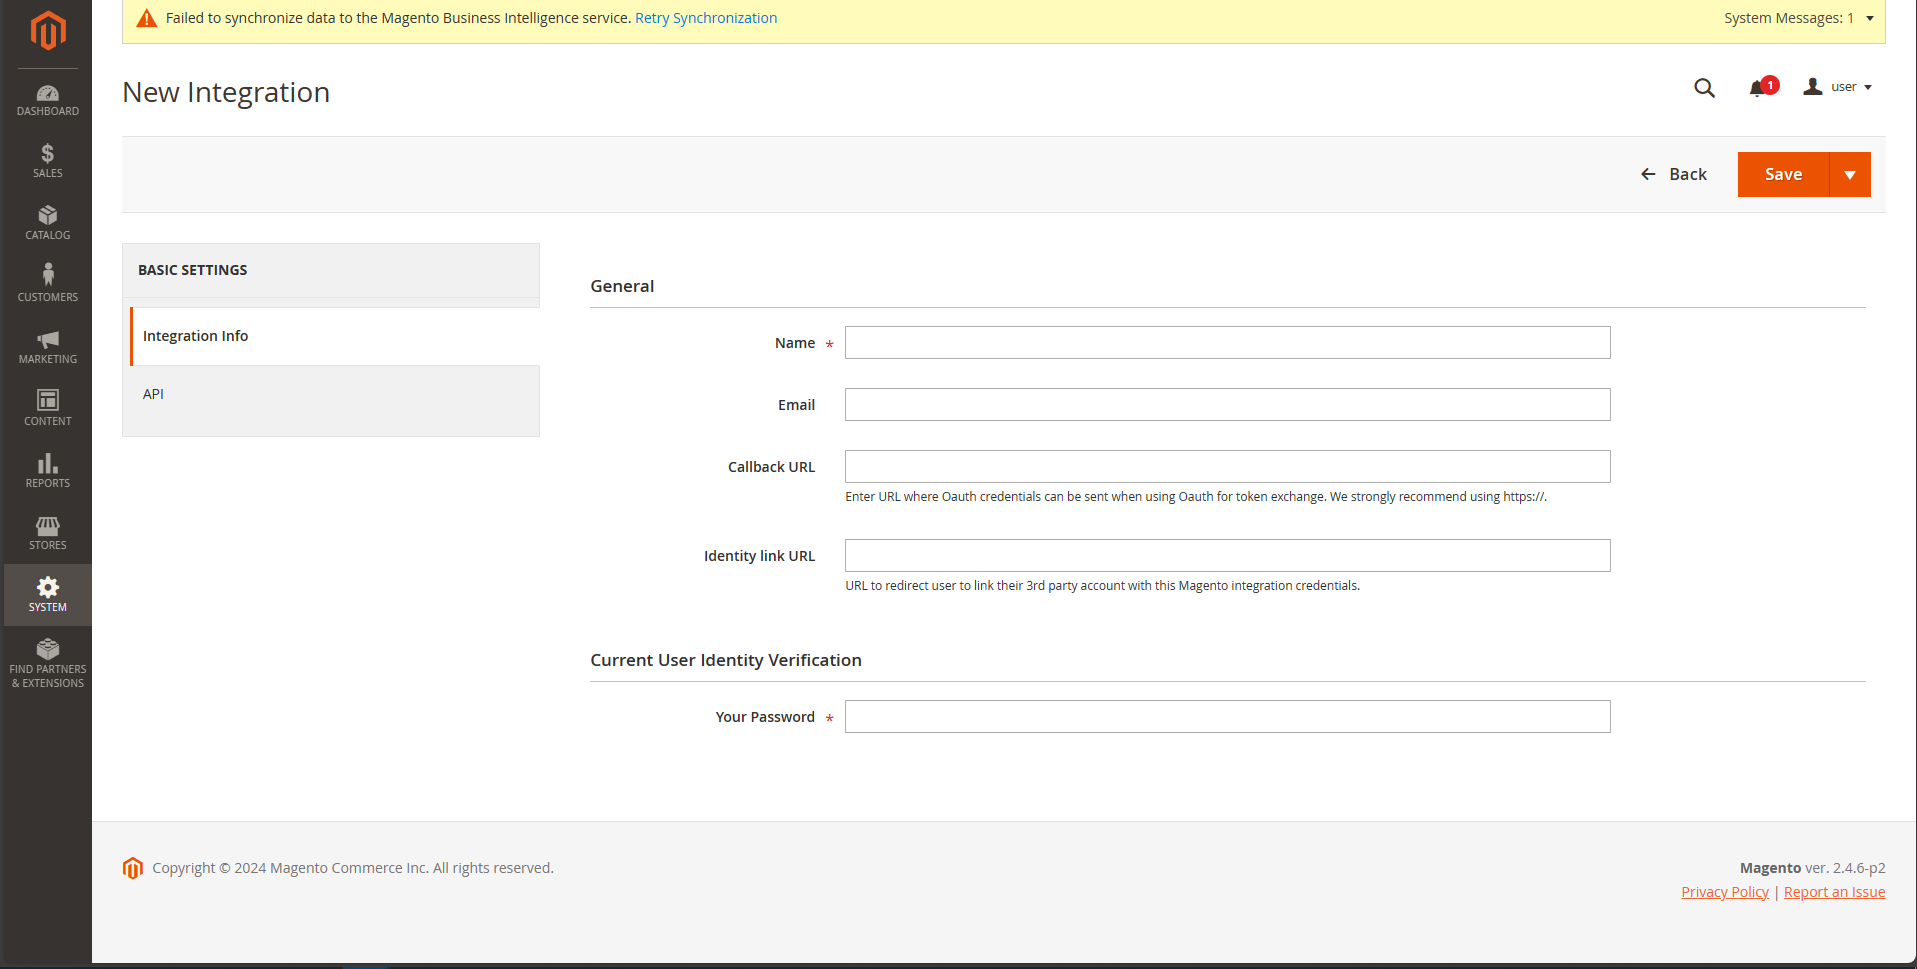Switch to the API tab
The width and height of the screenshot is (1917, 969).
coord(335,394)
